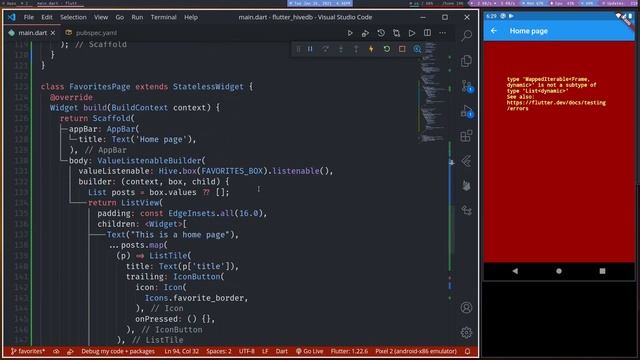Screen dimensions: 640x360
Task: Open the File menu
Action: tap(29, 17)
